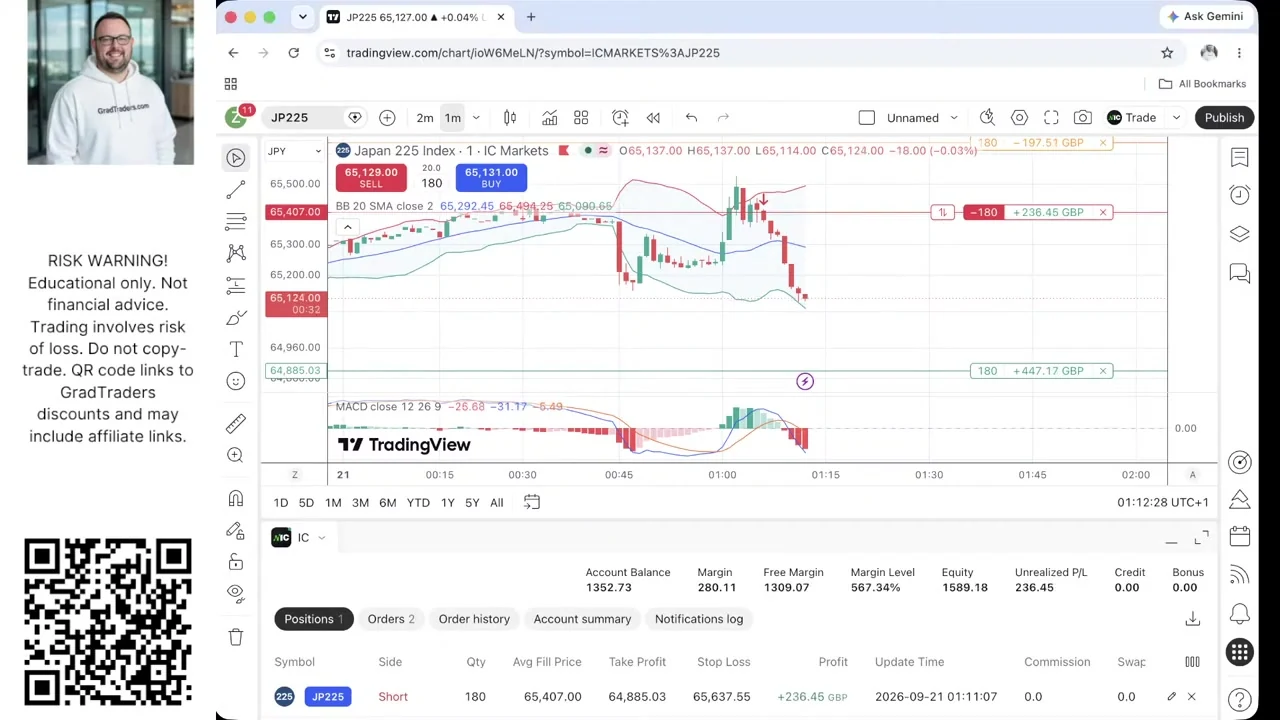Image resolution: width=1280 pixels, height=720 pixels.
Task: Collapse the indicator legend chevron
Action: (347, 227)
